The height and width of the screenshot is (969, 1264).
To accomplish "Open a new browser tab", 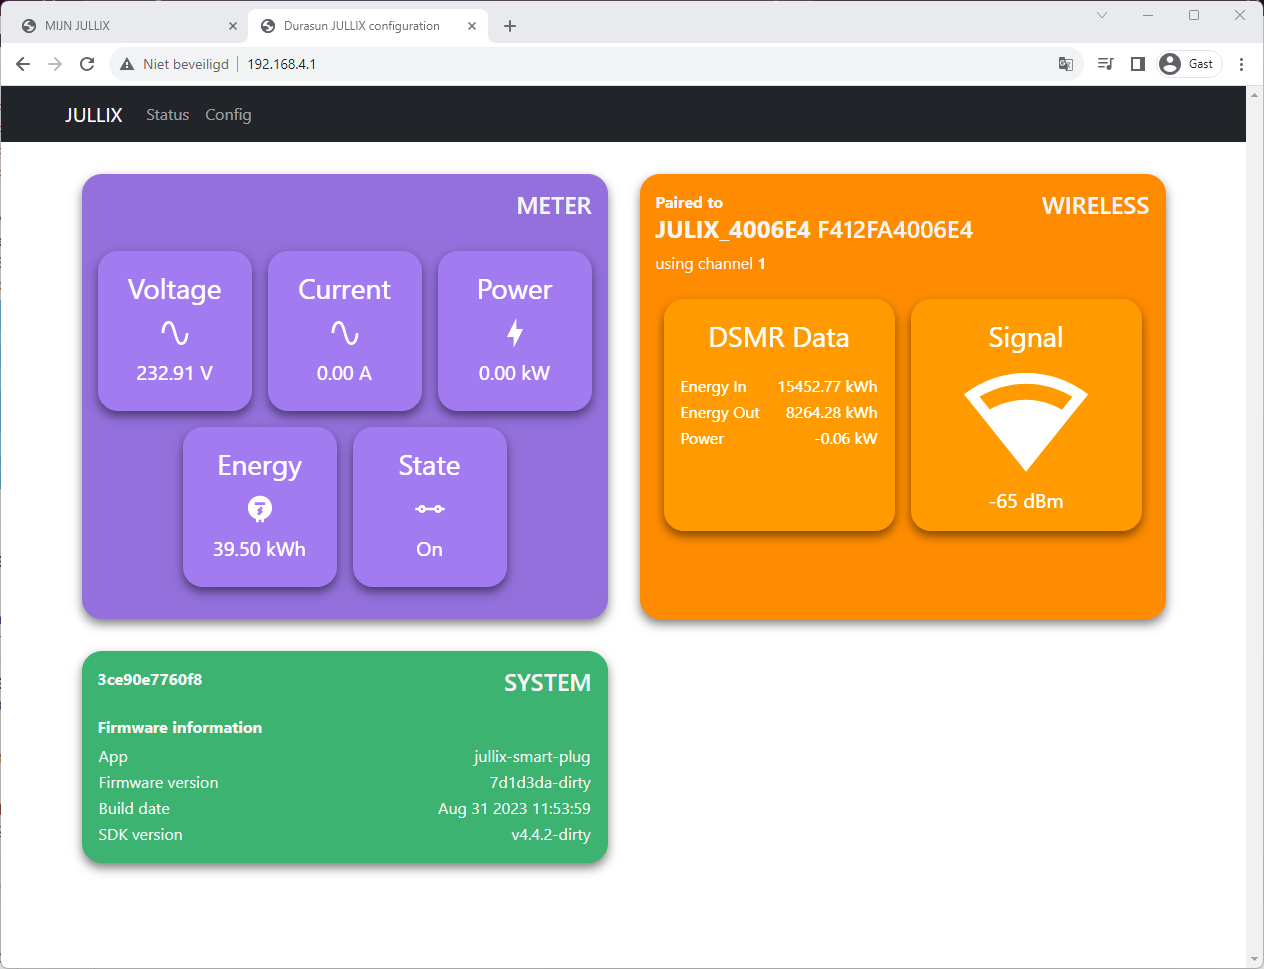I will click(510, 26).
